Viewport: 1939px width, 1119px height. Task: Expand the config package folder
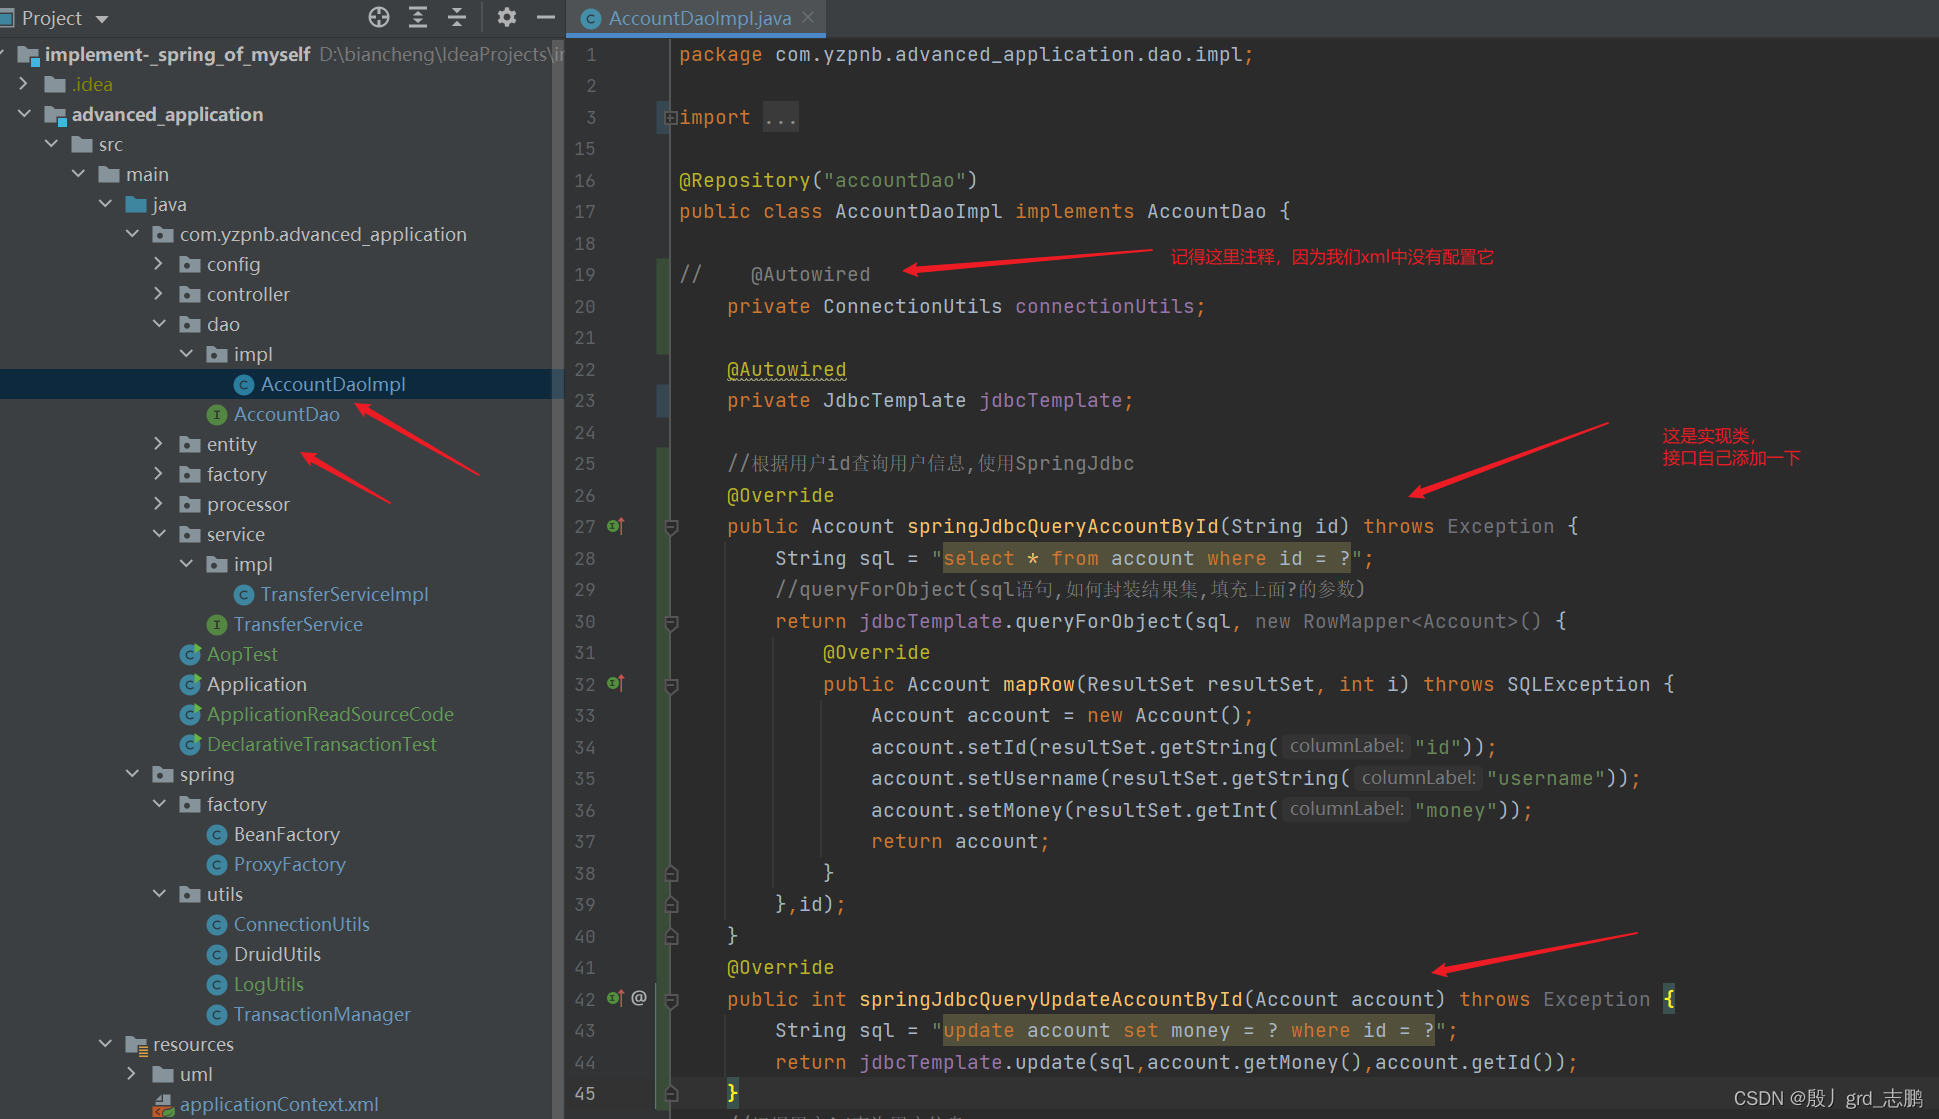pyautogui.click(x=158, y=264)
